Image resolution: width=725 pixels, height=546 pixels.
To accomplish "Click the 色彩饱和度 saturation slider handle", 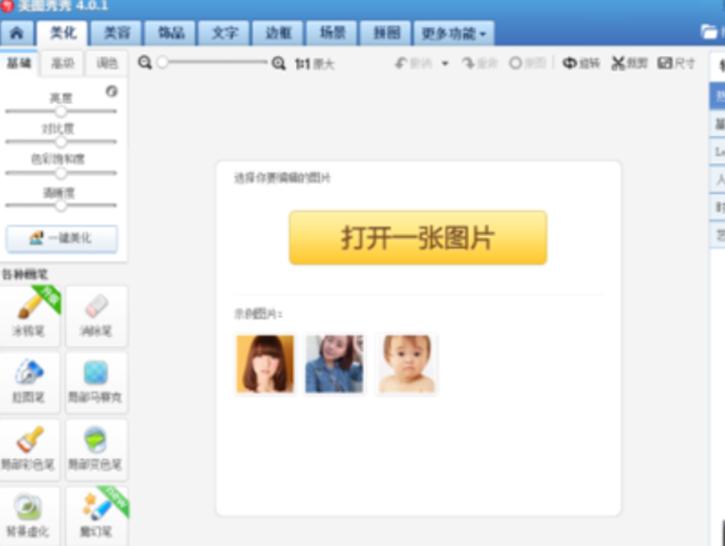I will (61, 173).
